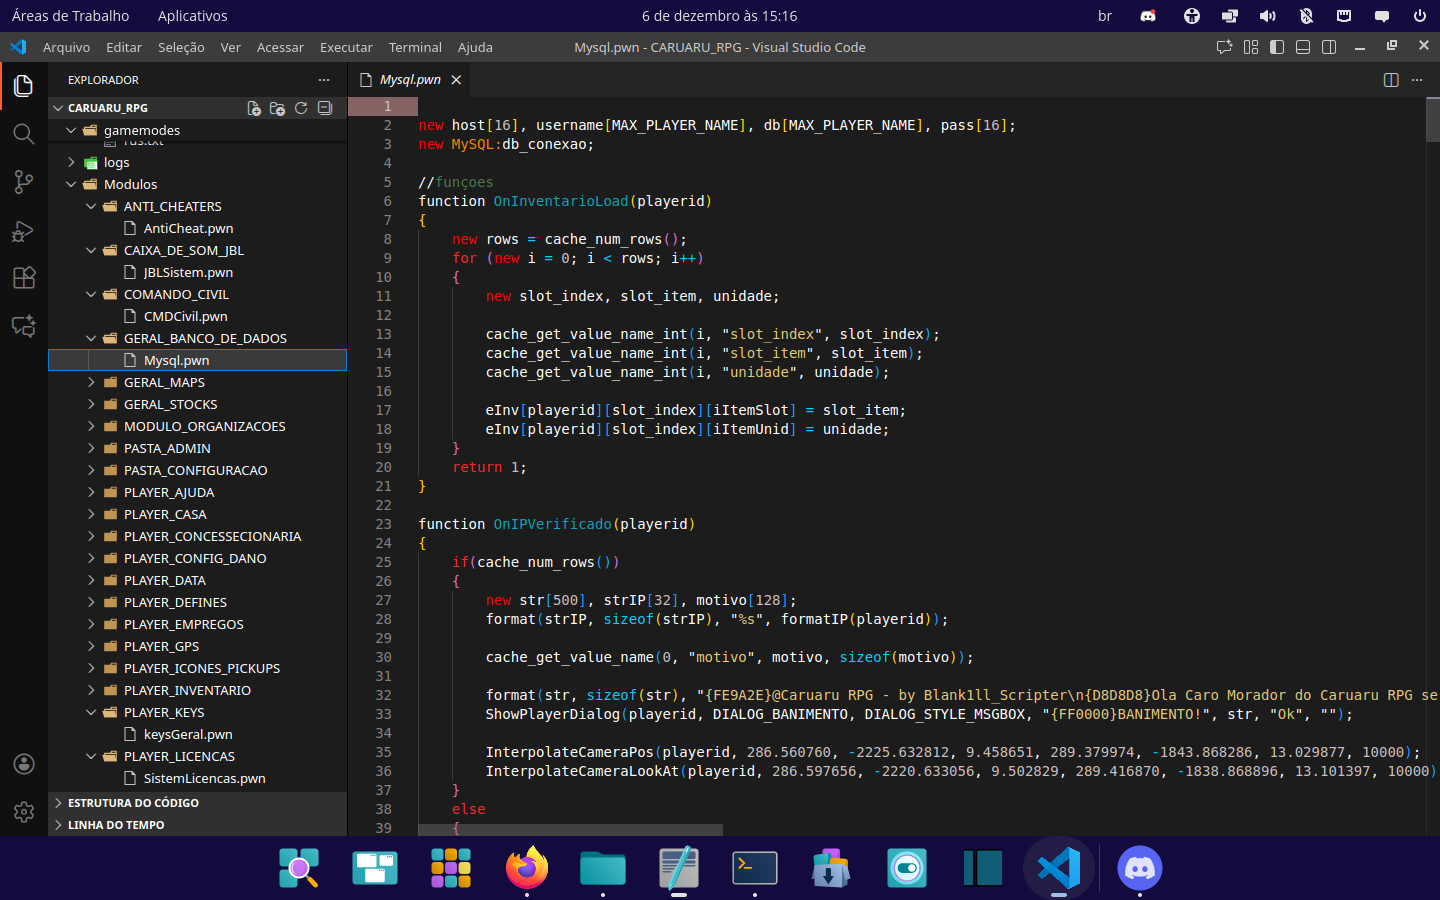Open the Manage gear menu
Screen dimensions: 1440x900
(x=24, y=812)
